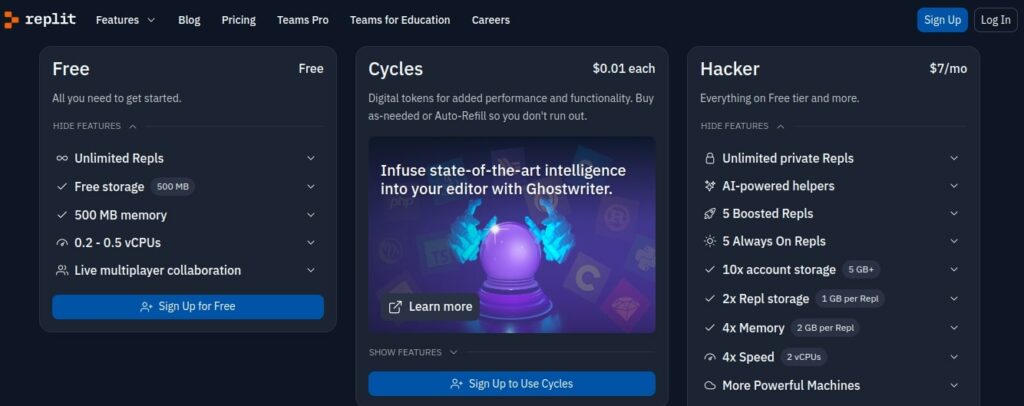Click the people icon beside Live multiplayer collaboration
Viewport: 1024px width, 406px height.
tap(62, 270)
